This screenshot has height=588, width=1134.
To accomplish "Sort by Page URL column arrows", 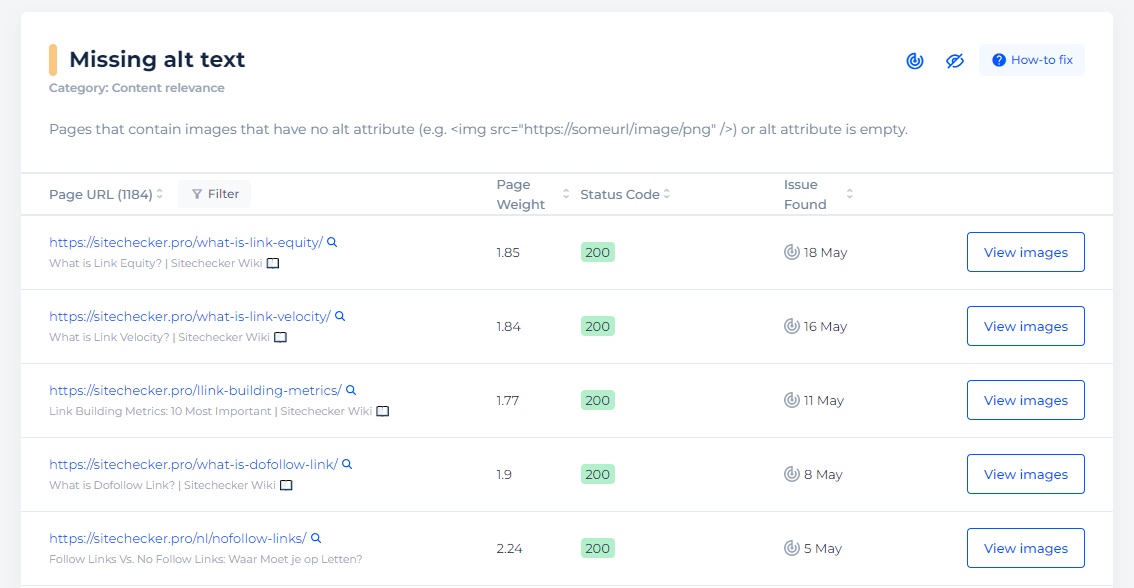I will (x=160, y=194).
